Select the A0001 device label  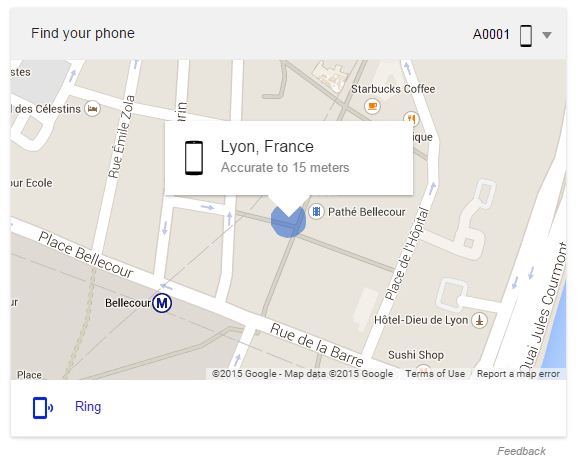(x=491, y=34)
